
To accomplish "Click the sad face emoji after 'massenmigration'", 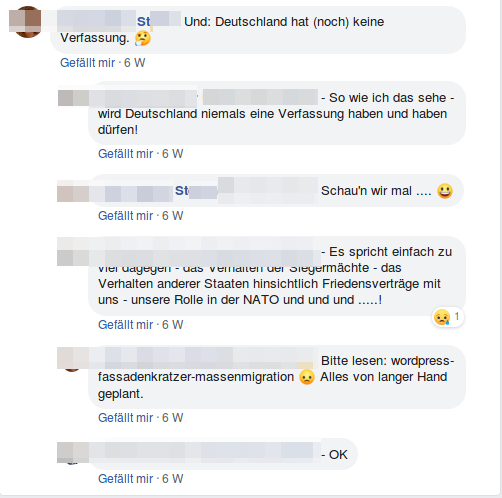I will pos(307,377).
